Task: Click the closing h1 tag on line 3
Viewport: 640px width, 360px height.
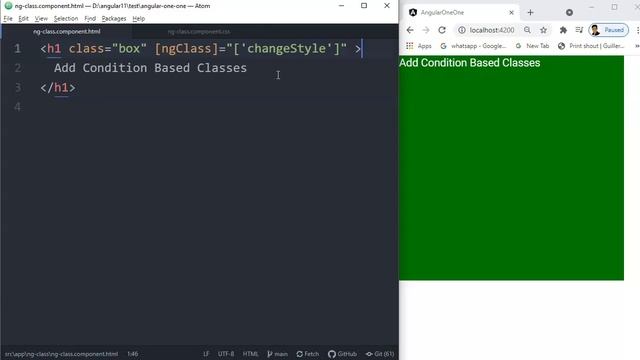Action: point(58,87)
